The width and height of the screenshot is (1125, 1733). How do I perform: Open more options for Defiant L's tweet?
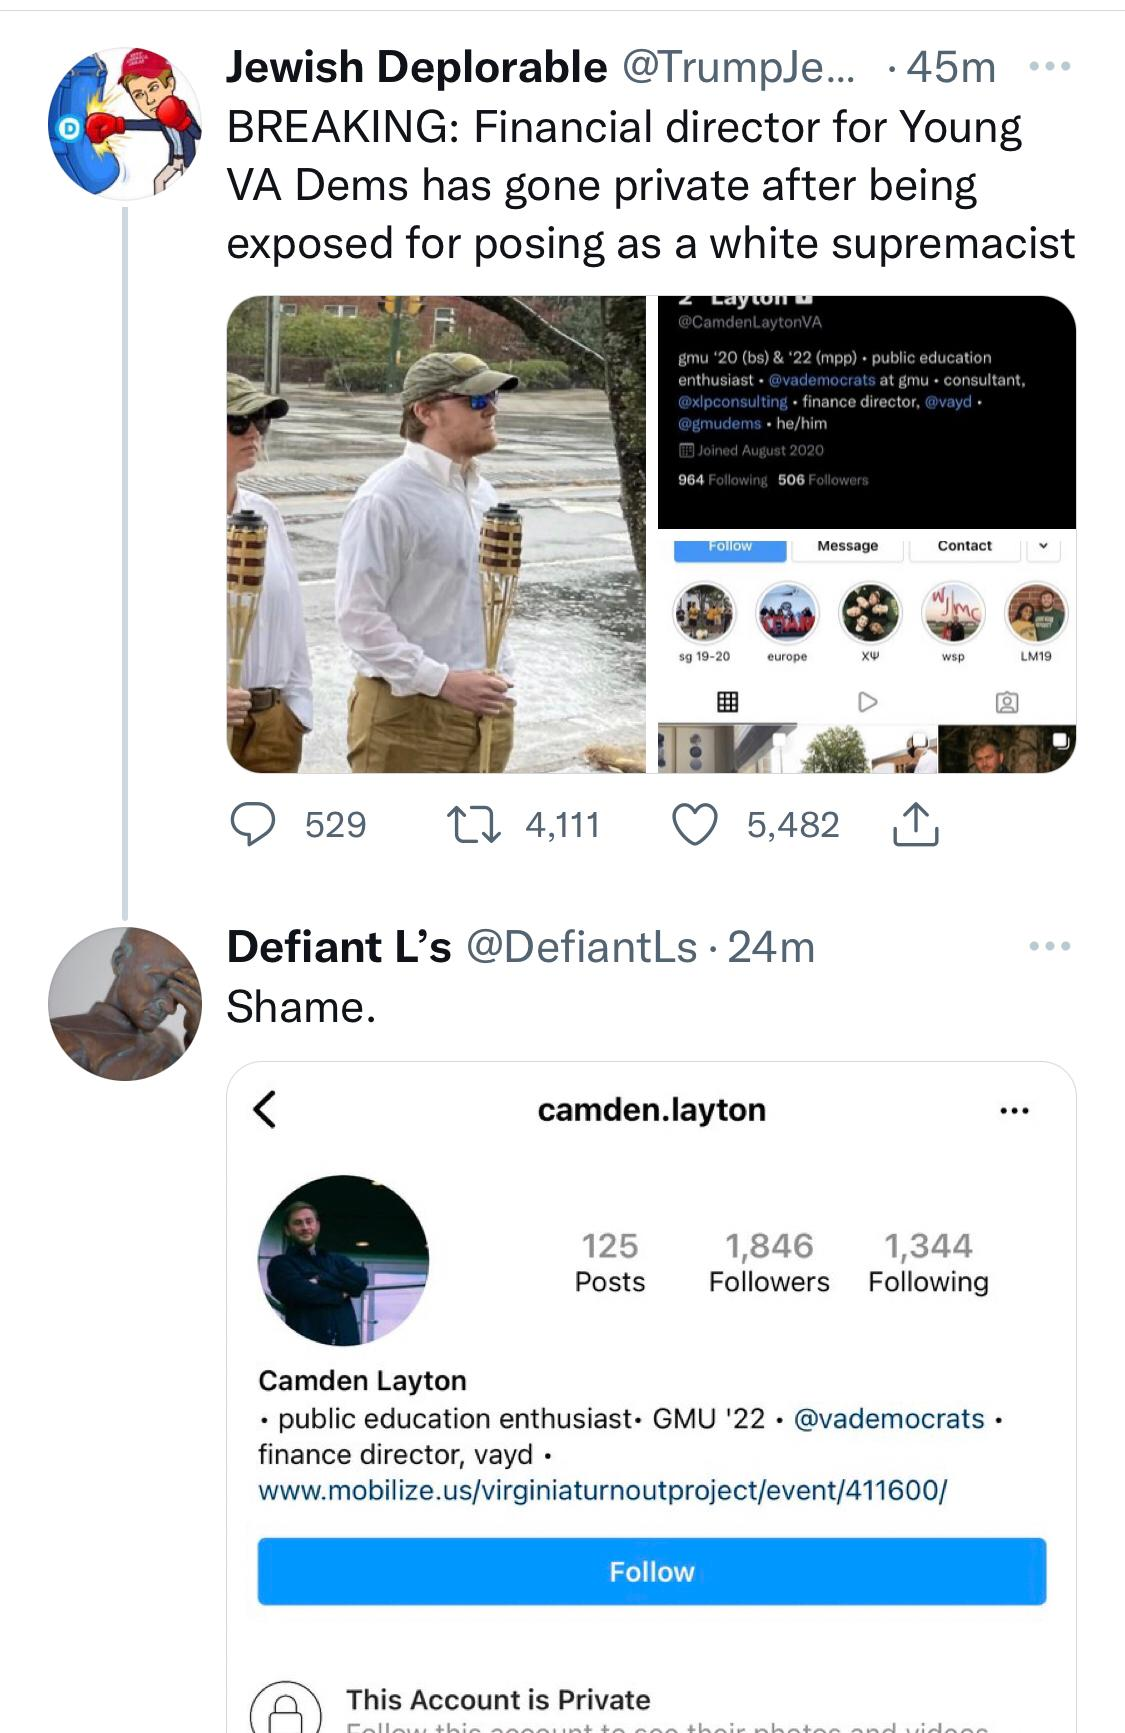1049,946
